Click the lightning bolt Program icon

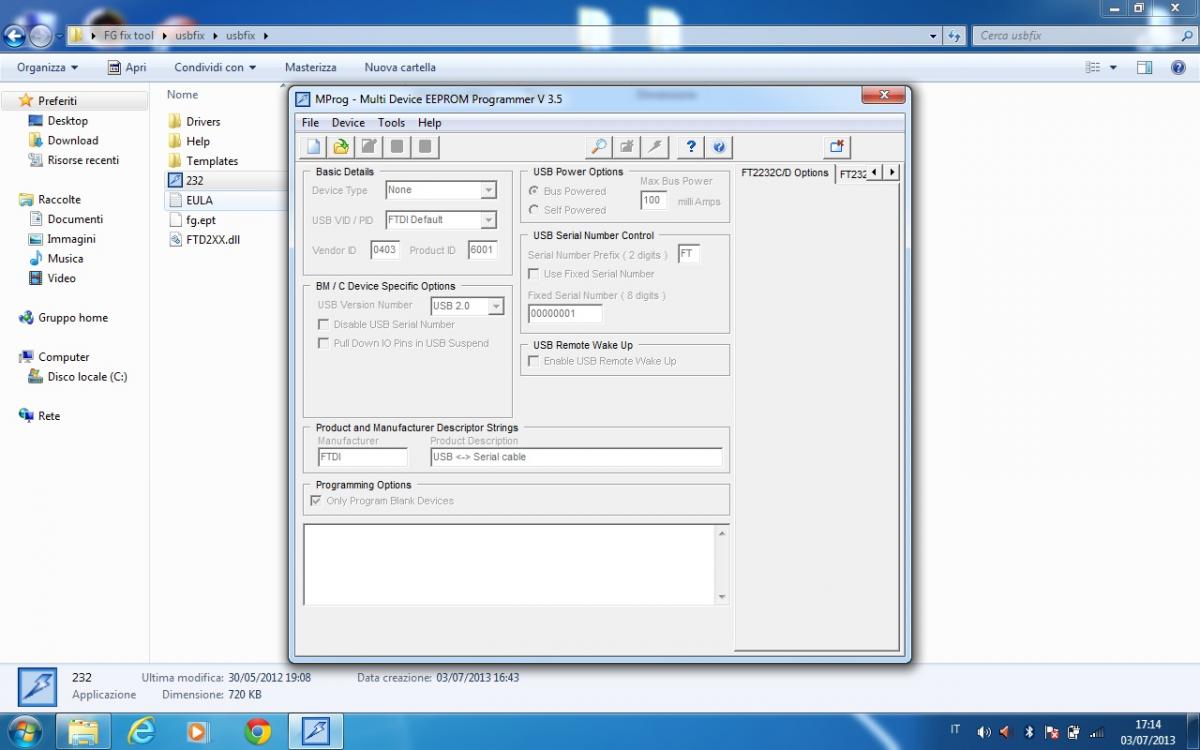point(654,147)
